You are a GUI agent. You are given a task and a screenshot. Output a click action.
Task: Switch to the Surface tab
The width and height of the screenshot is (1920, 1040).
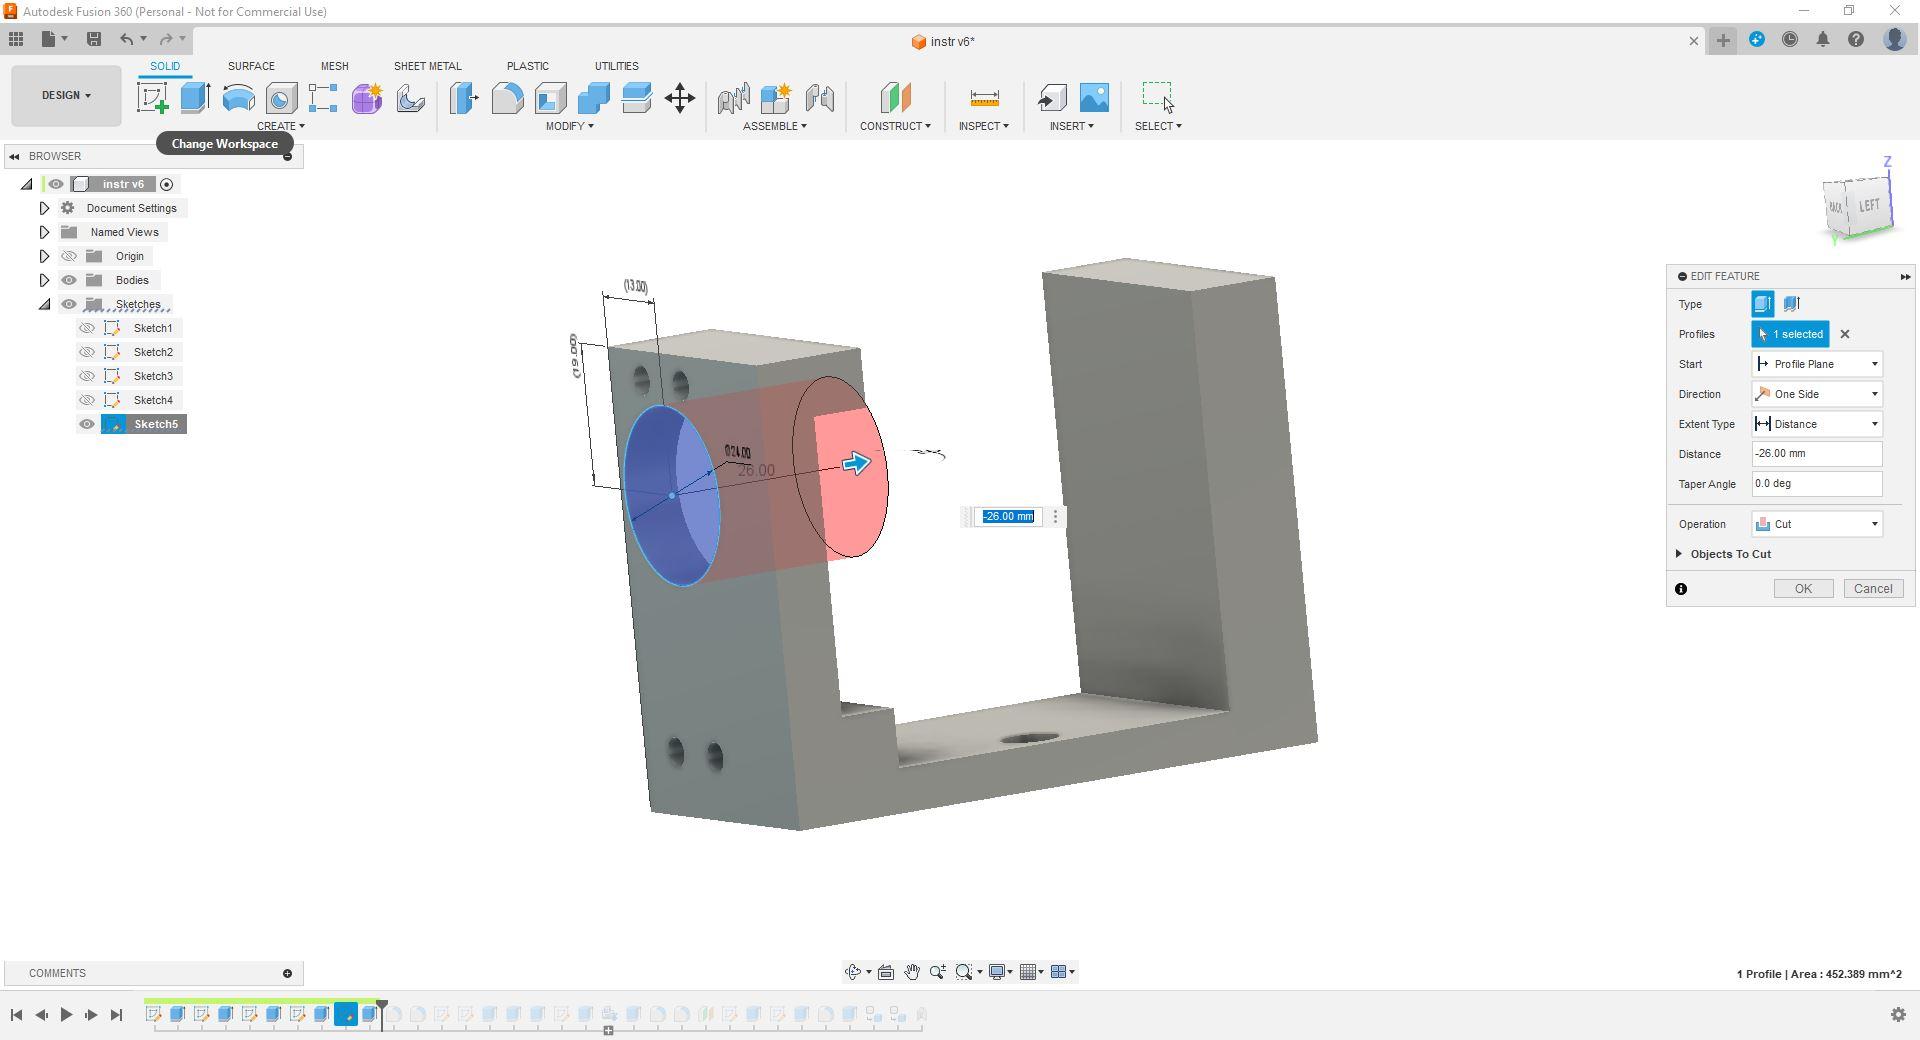click(251, 66)
